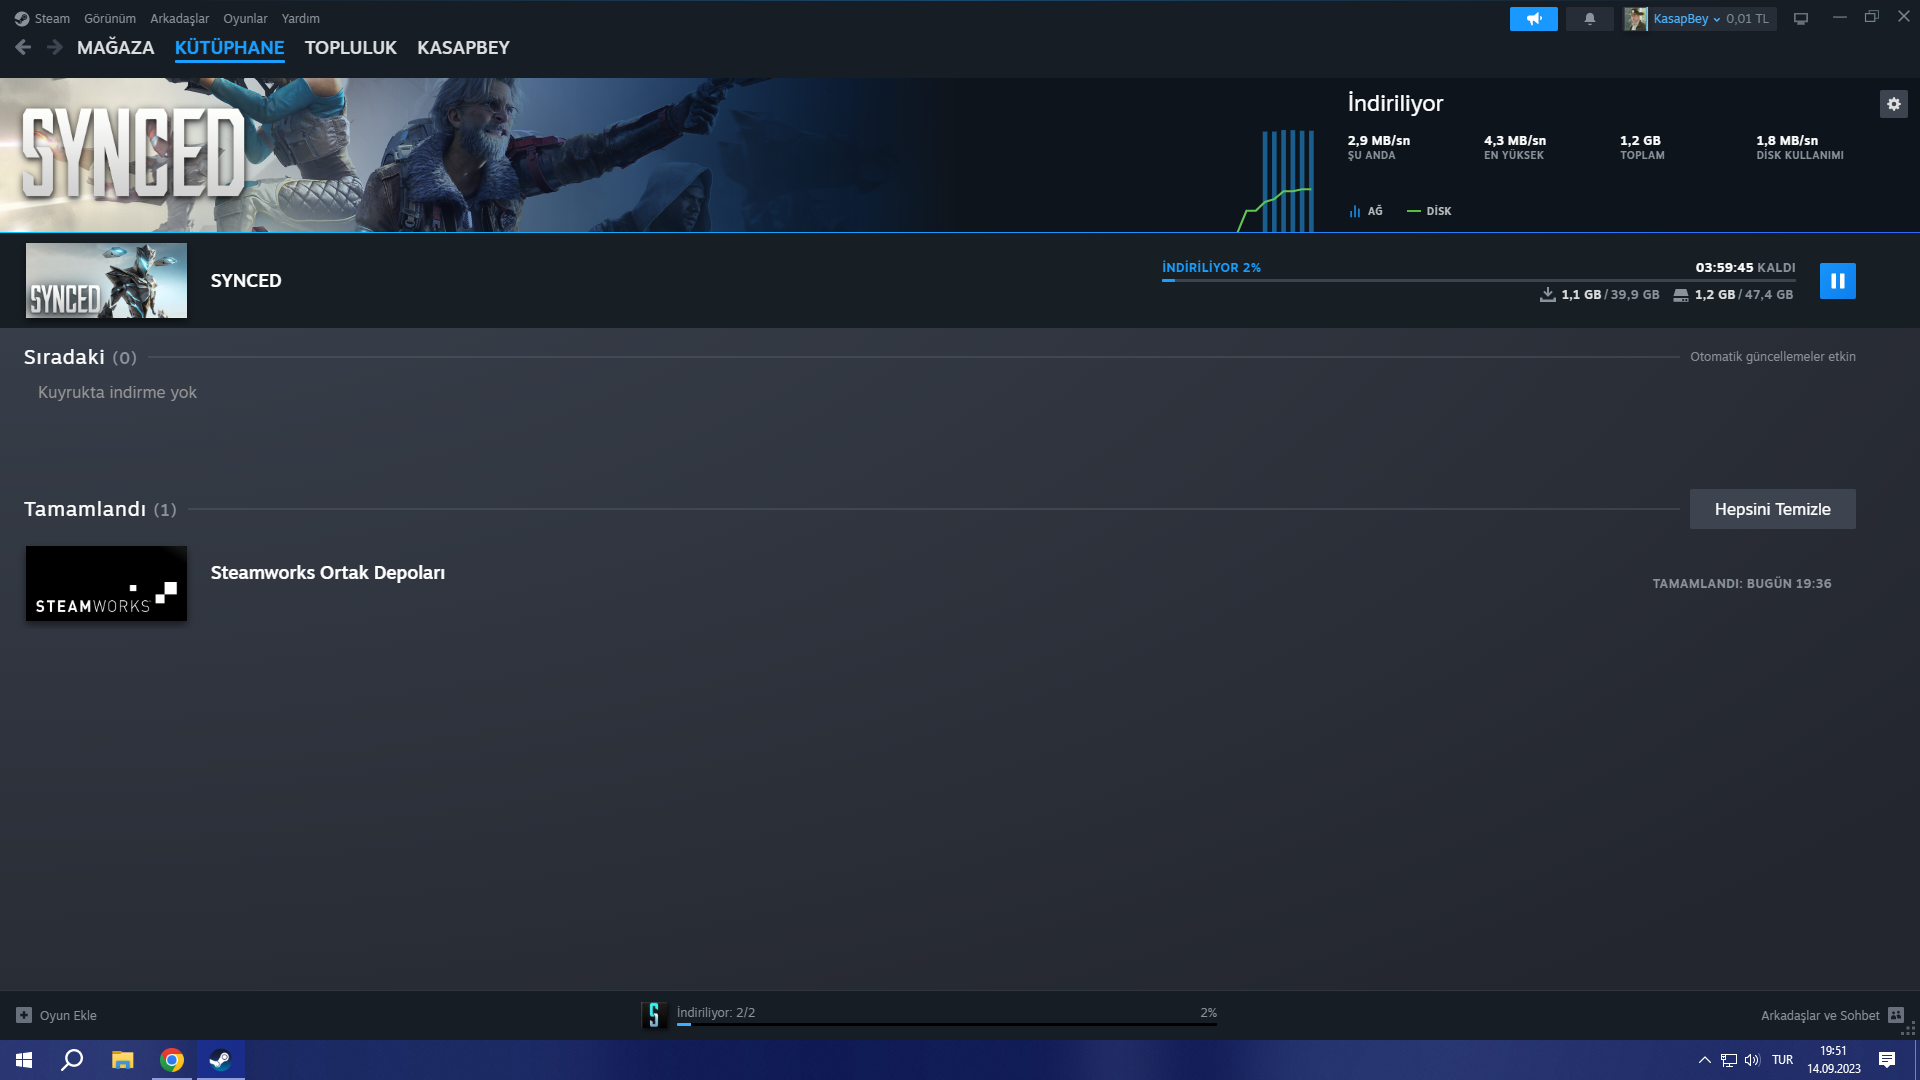Screen dimensions: 1920x1080
Task: Click the announcements megaphone icon
Action: point(1533,19)
